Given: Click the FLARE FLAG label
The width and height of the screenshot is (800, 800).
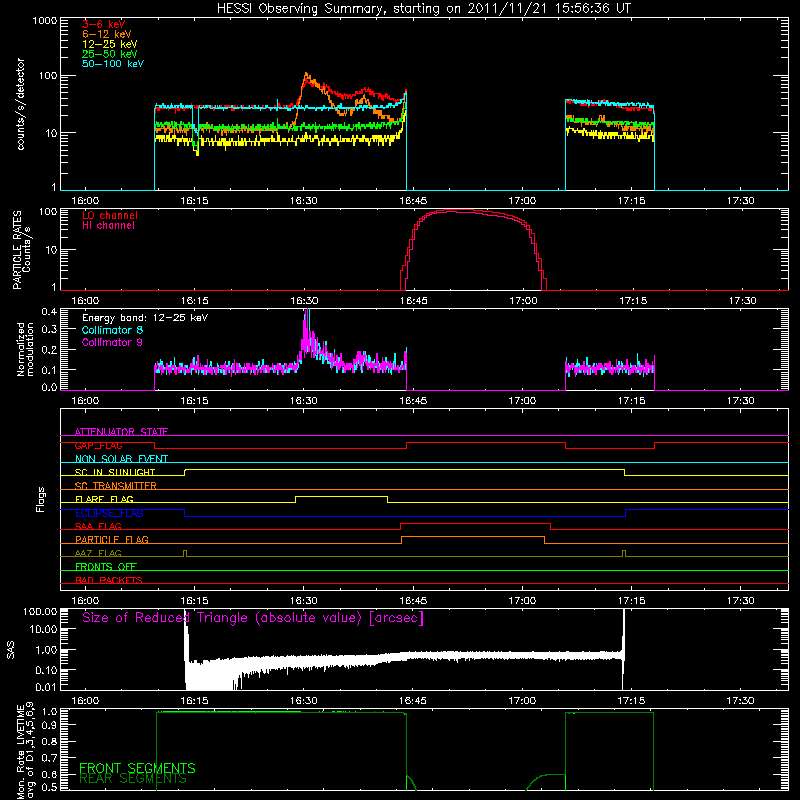Looking at the screenshot, I should tap(104, 499).
